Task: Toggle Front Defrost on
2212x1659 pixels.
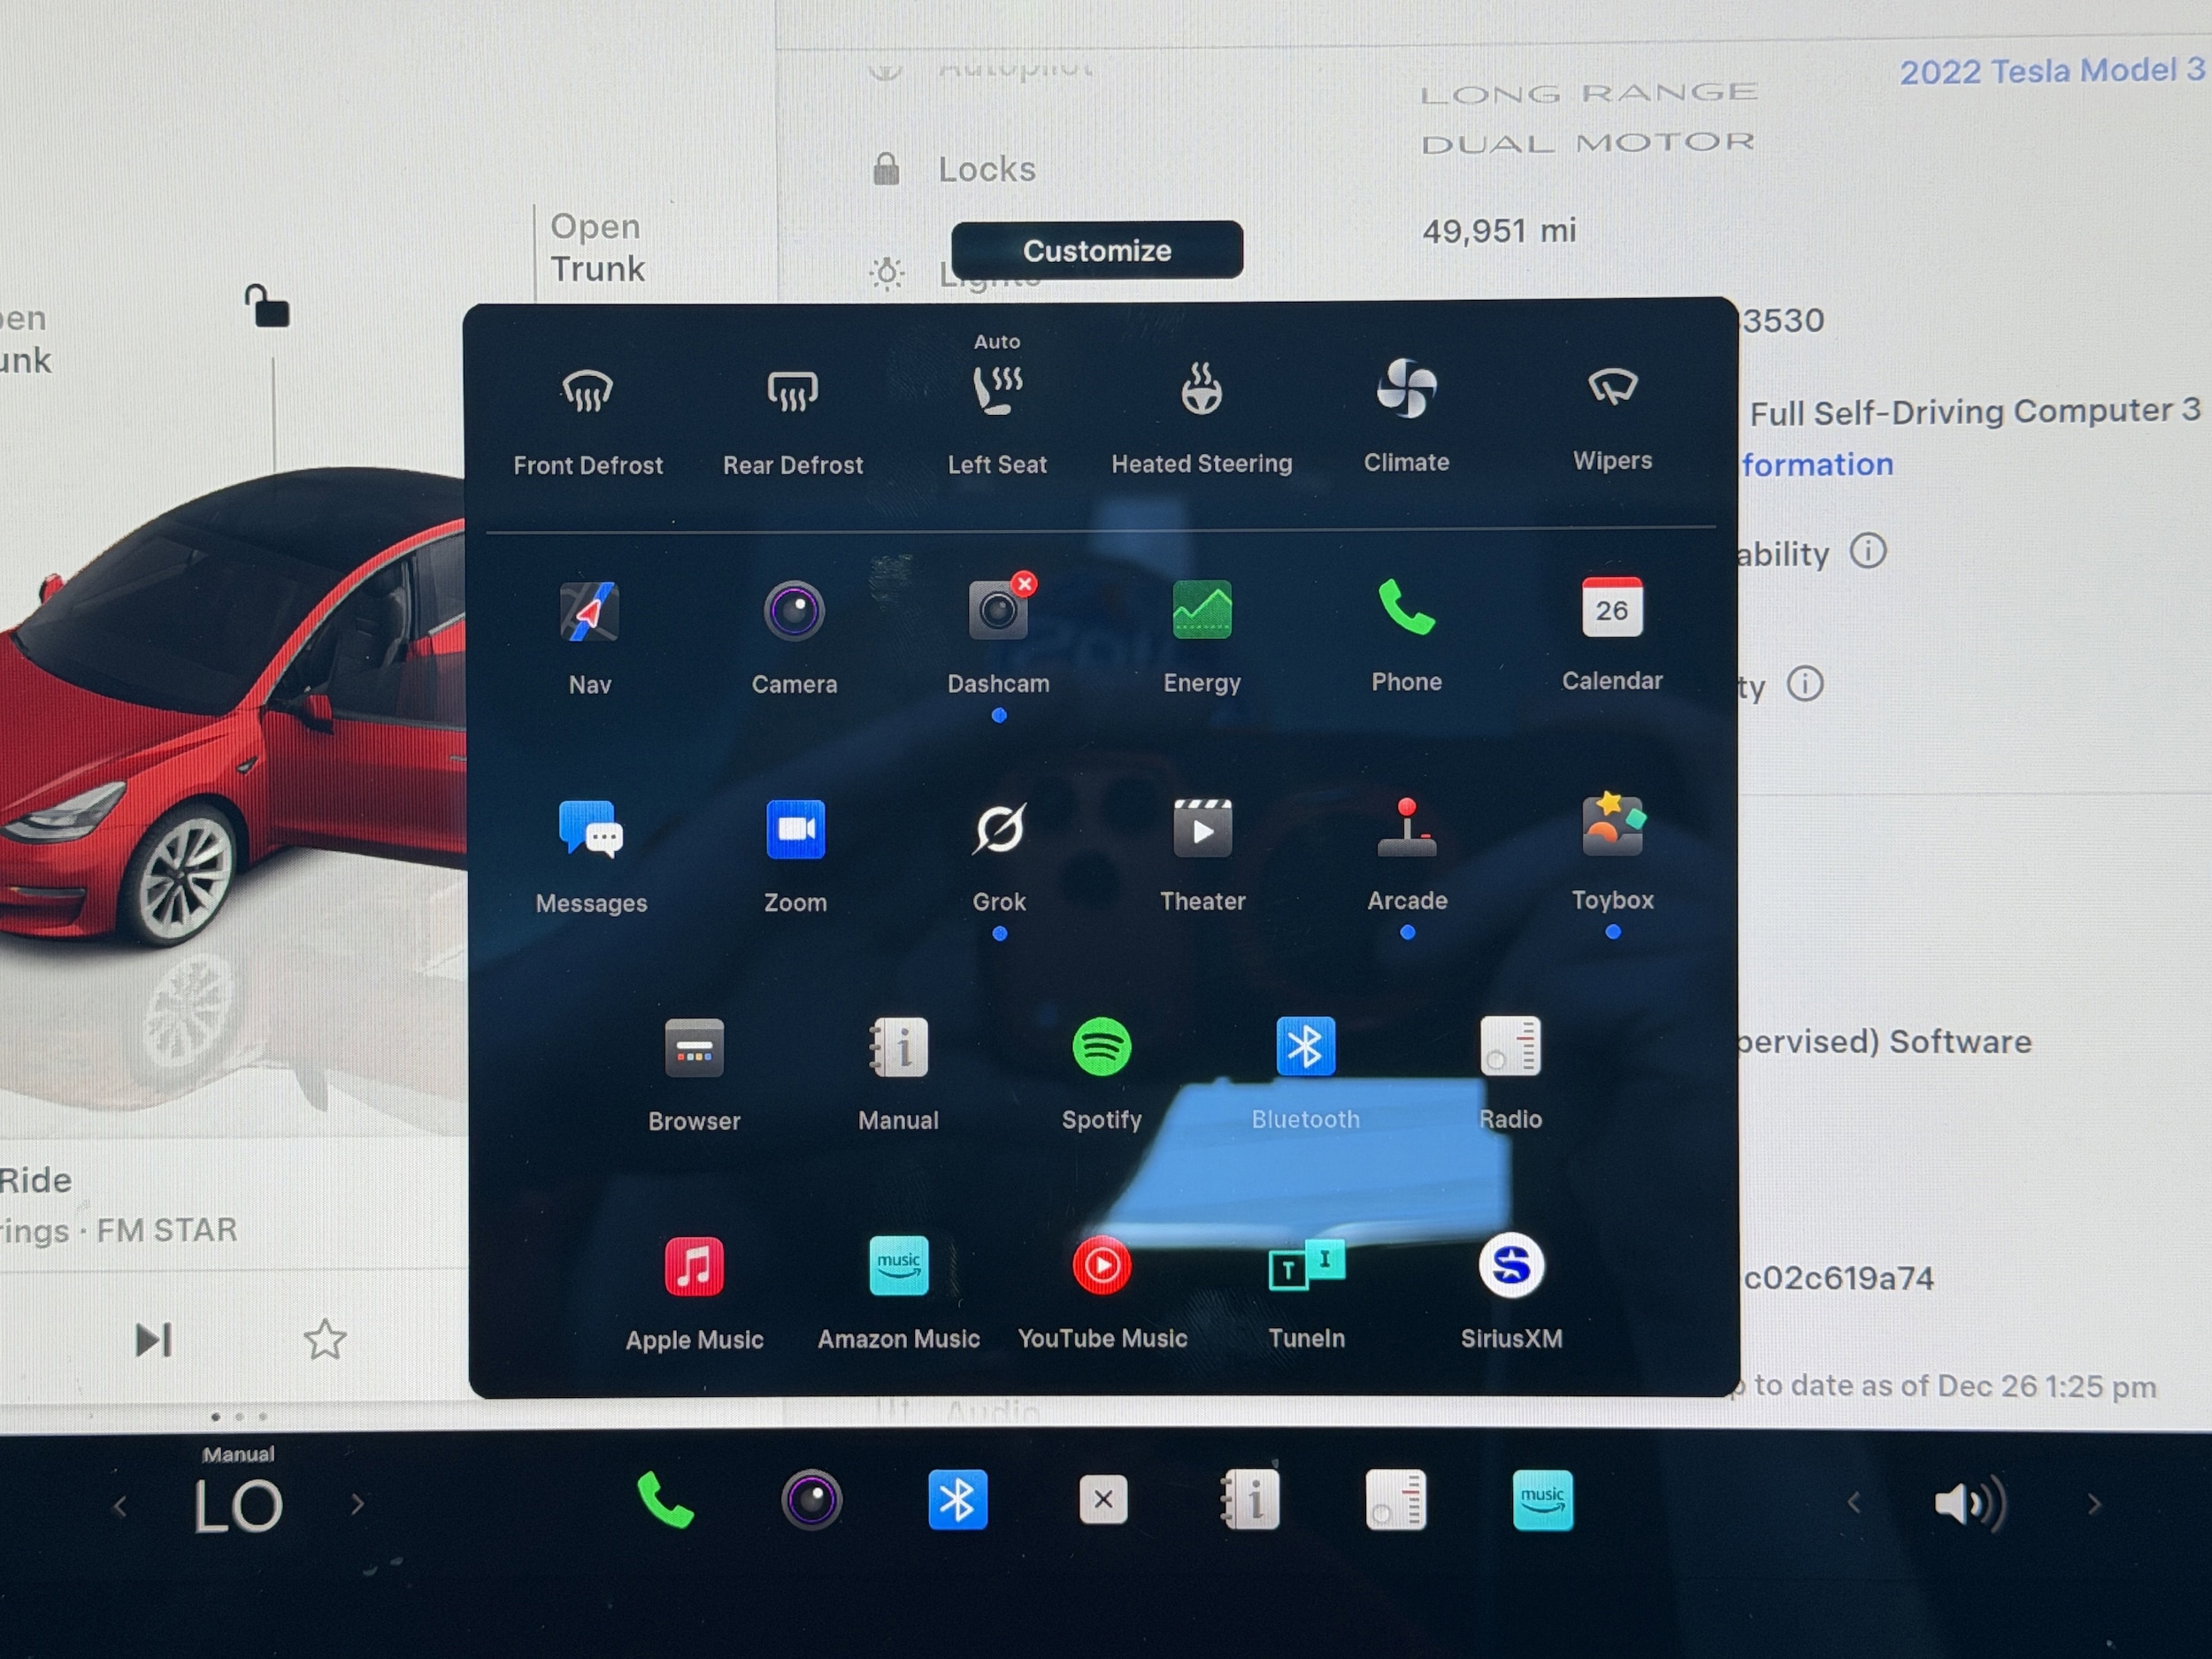Action: (588, 392)
